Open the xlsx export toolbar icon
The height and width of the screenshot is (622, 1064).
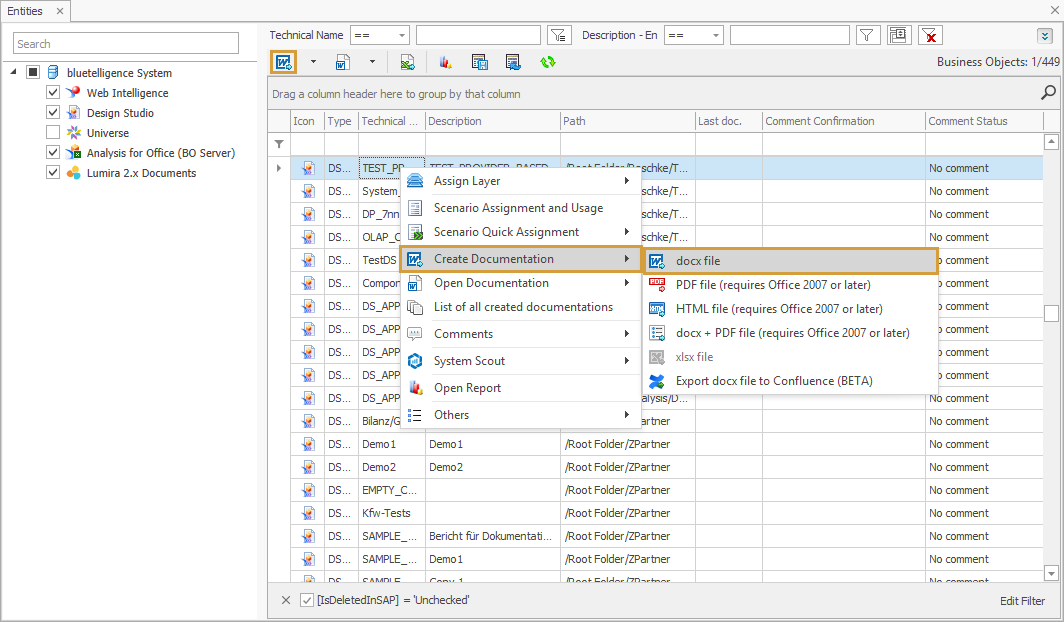click(x=407, y=61)
